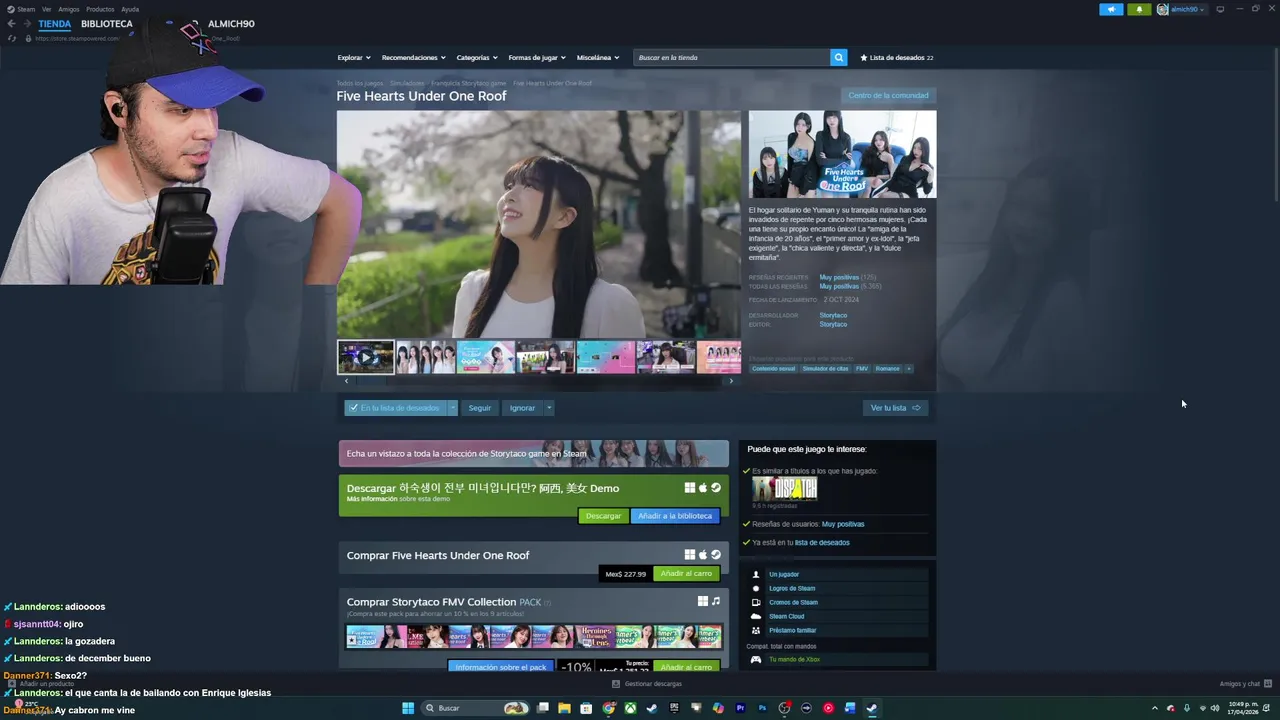Open 'Ver tu lista' button
Screen dimensions: 1280x720
point(895,408)
